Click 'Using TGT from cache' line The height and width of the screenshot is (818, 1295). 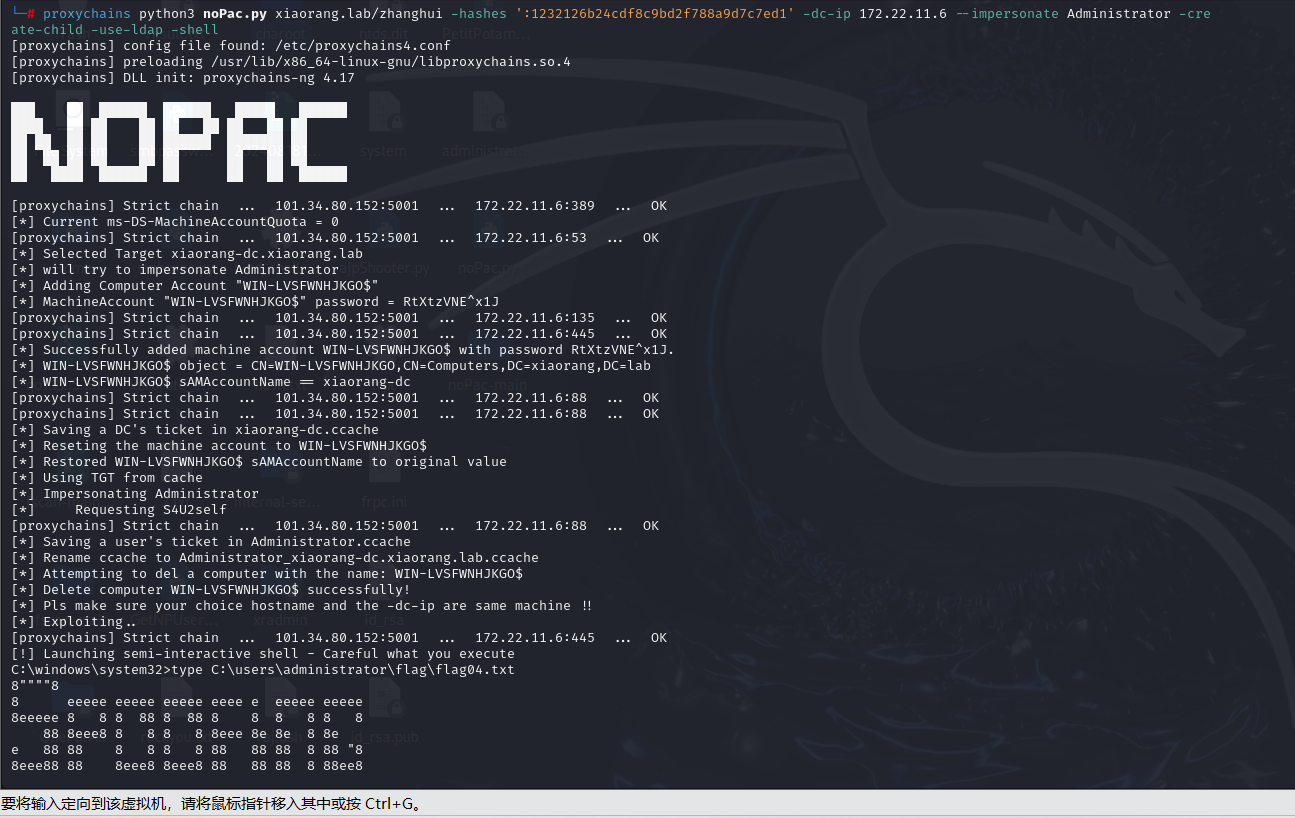click(107, 478)
